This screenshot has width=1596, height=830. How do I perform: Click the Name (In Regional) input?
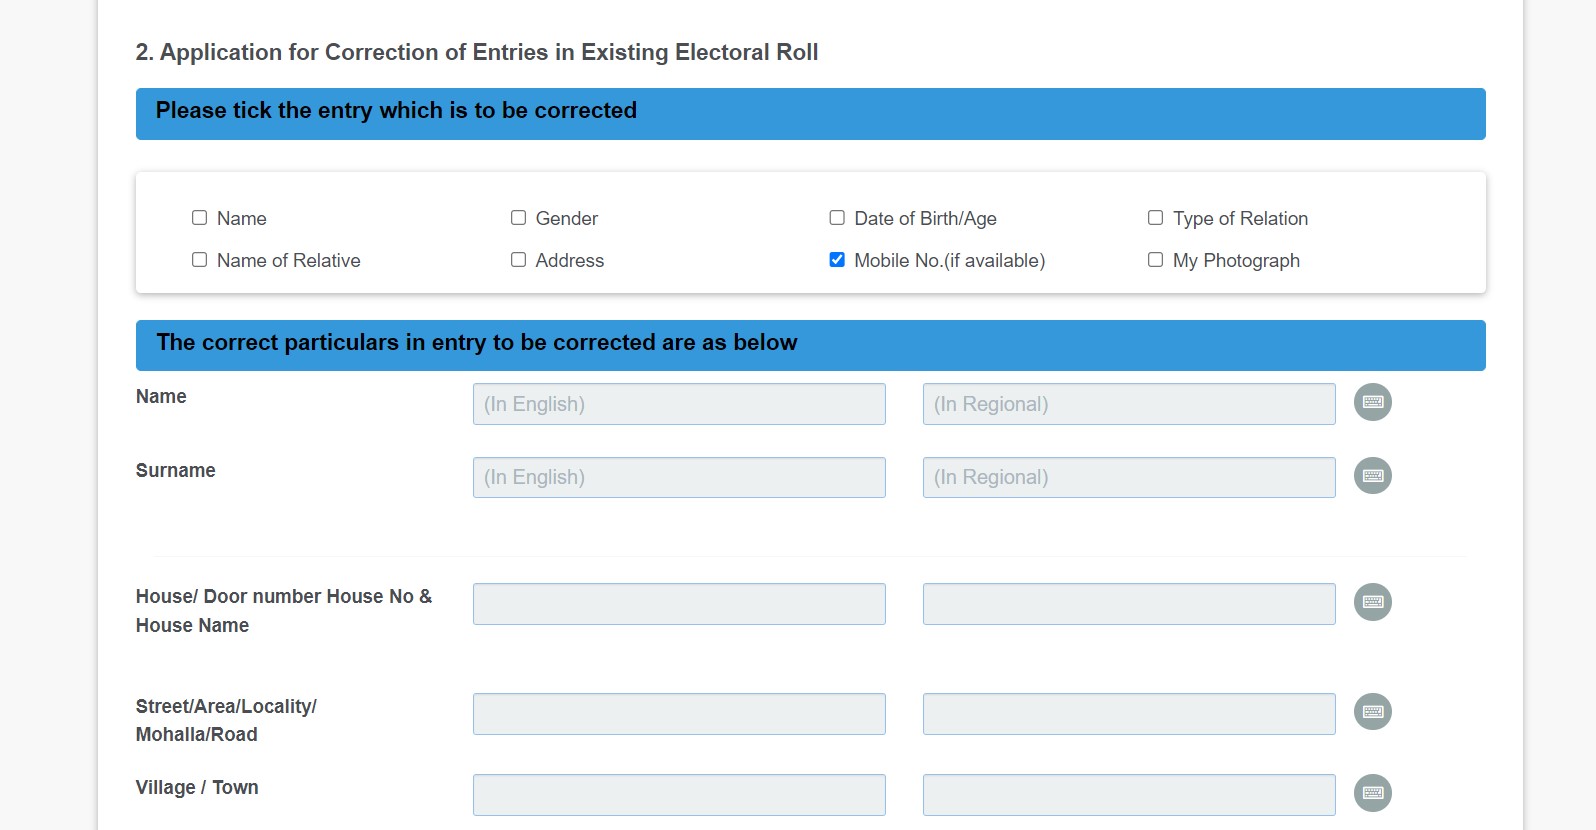1128,403
